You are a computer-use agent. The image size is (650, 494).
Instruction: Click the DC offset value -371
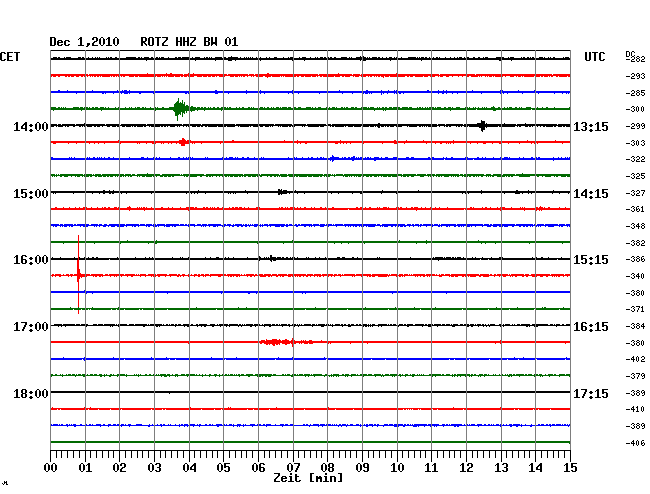(x=635, y=309)
